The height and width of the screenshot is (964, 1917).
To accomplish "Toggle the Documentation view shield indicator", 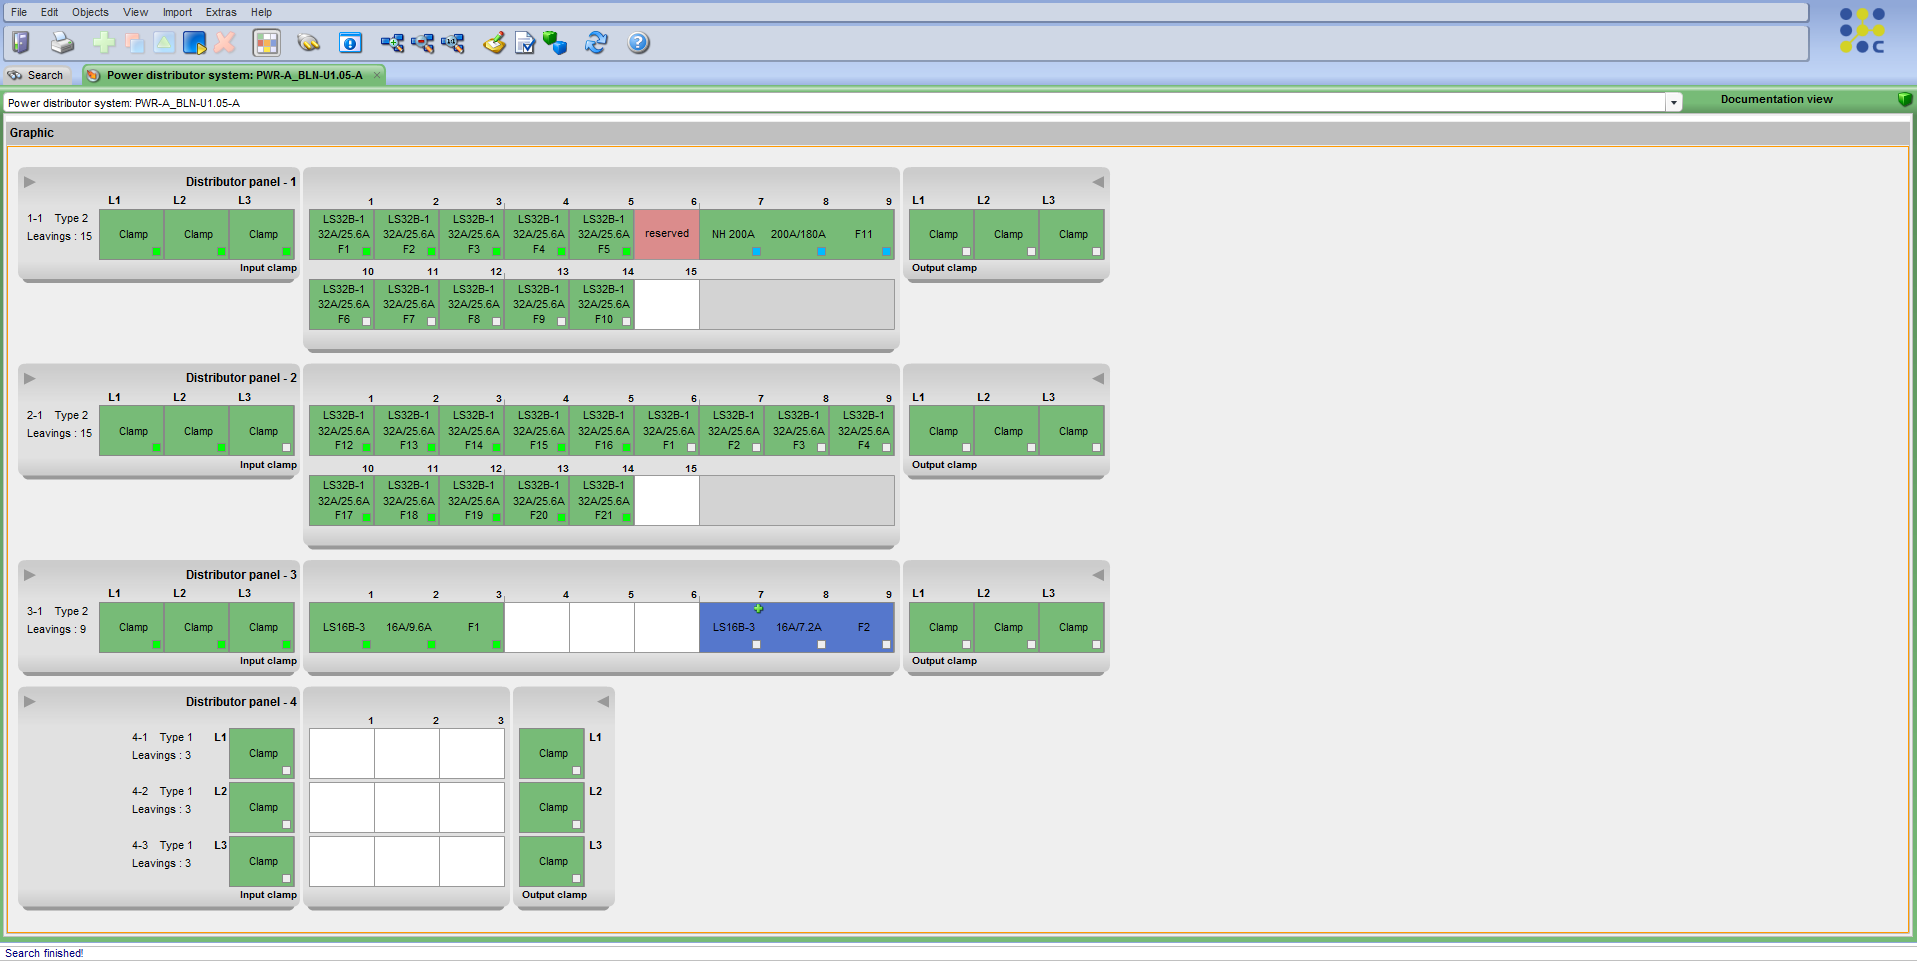I will click(1904, 99).
